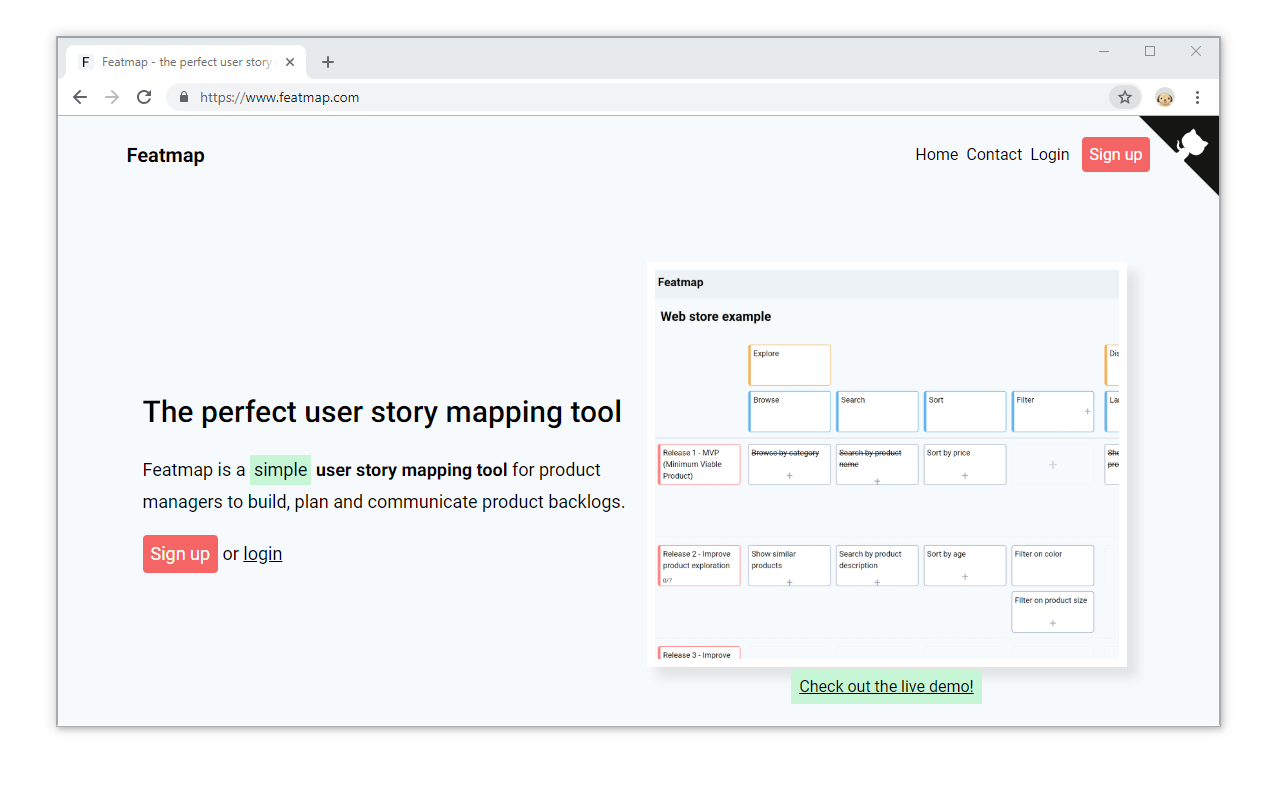
Task: Click the highlighted word 'simple'
Action: (280, 470)
